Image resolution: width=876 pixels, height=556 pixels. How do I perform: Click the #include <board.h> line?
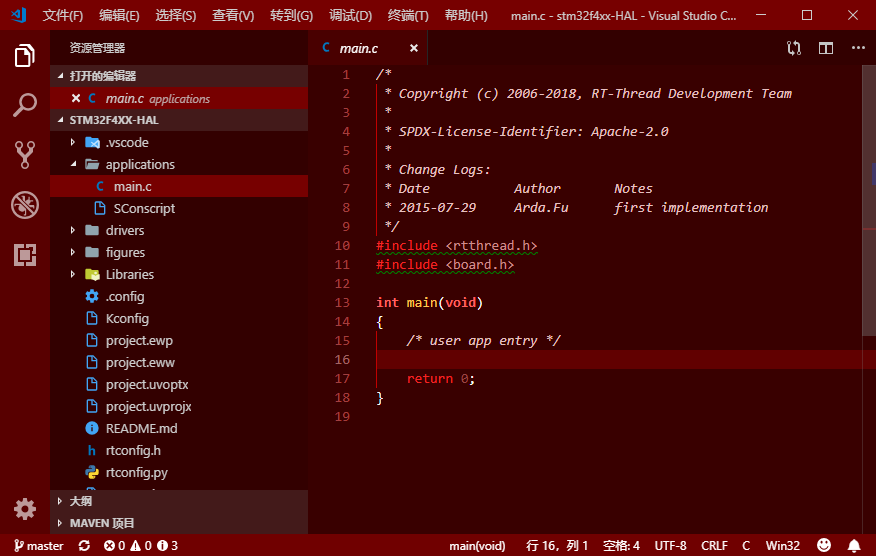coord(445,264)
